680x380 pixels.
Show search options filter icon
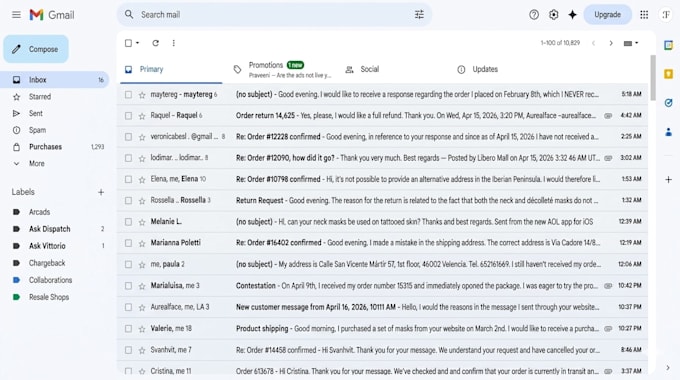point(419,15)
